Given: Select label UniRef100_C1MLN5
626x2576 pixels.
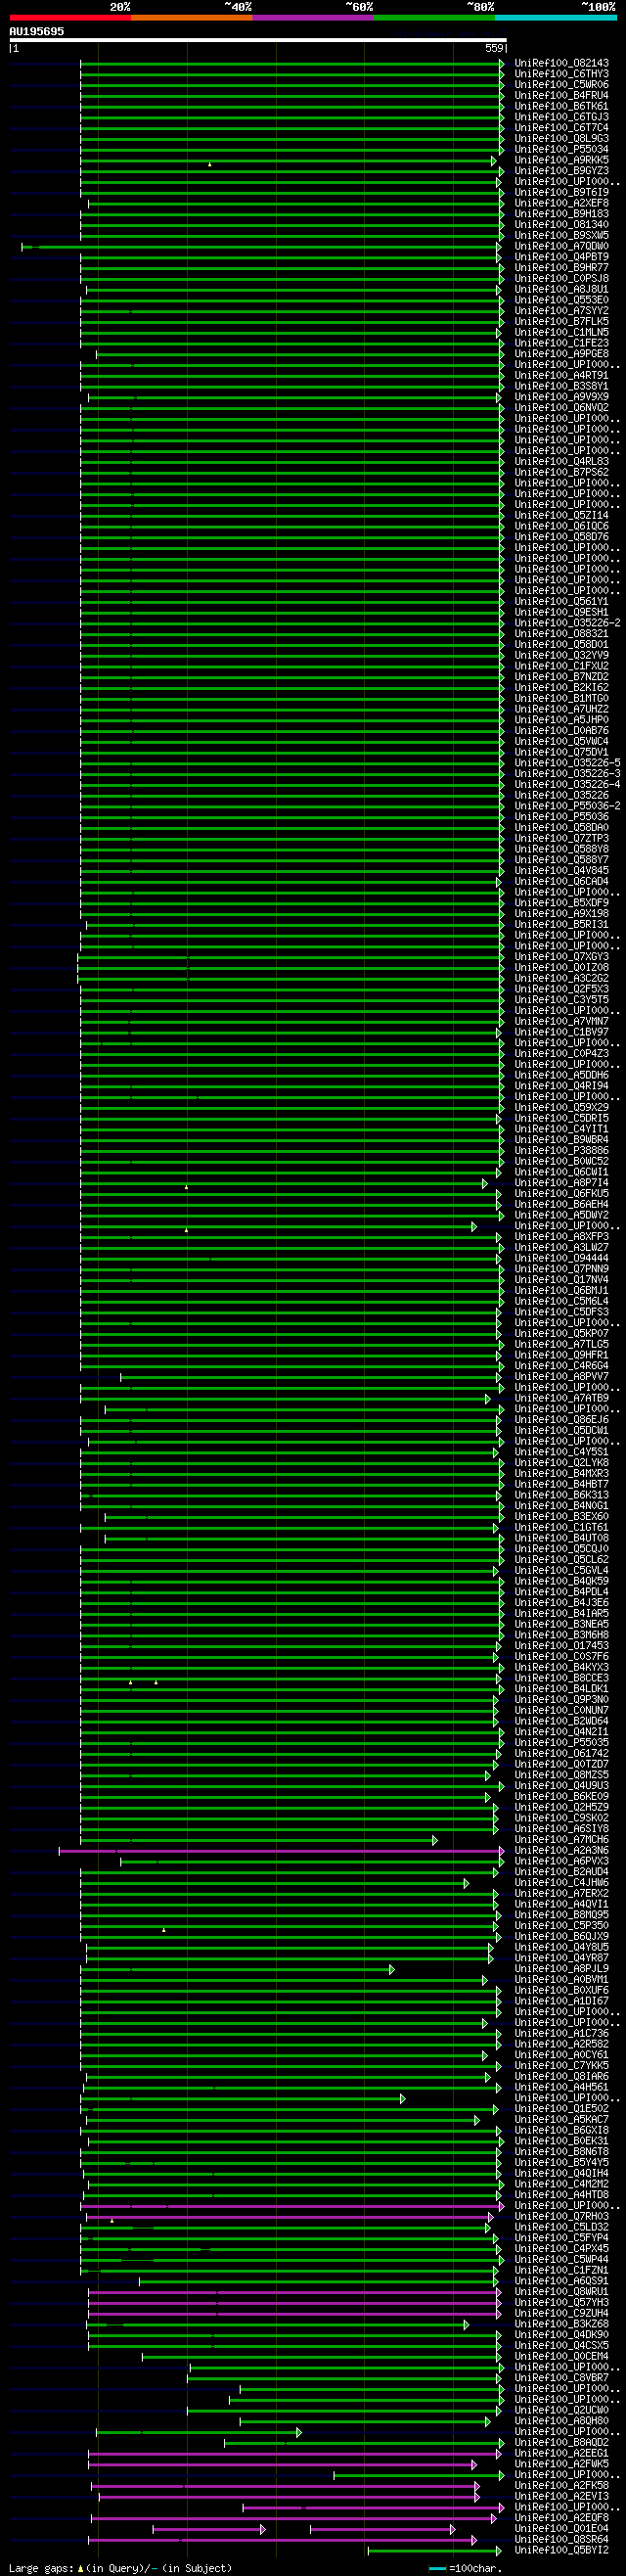Looking at the screenshot, I should pos(562,333).
